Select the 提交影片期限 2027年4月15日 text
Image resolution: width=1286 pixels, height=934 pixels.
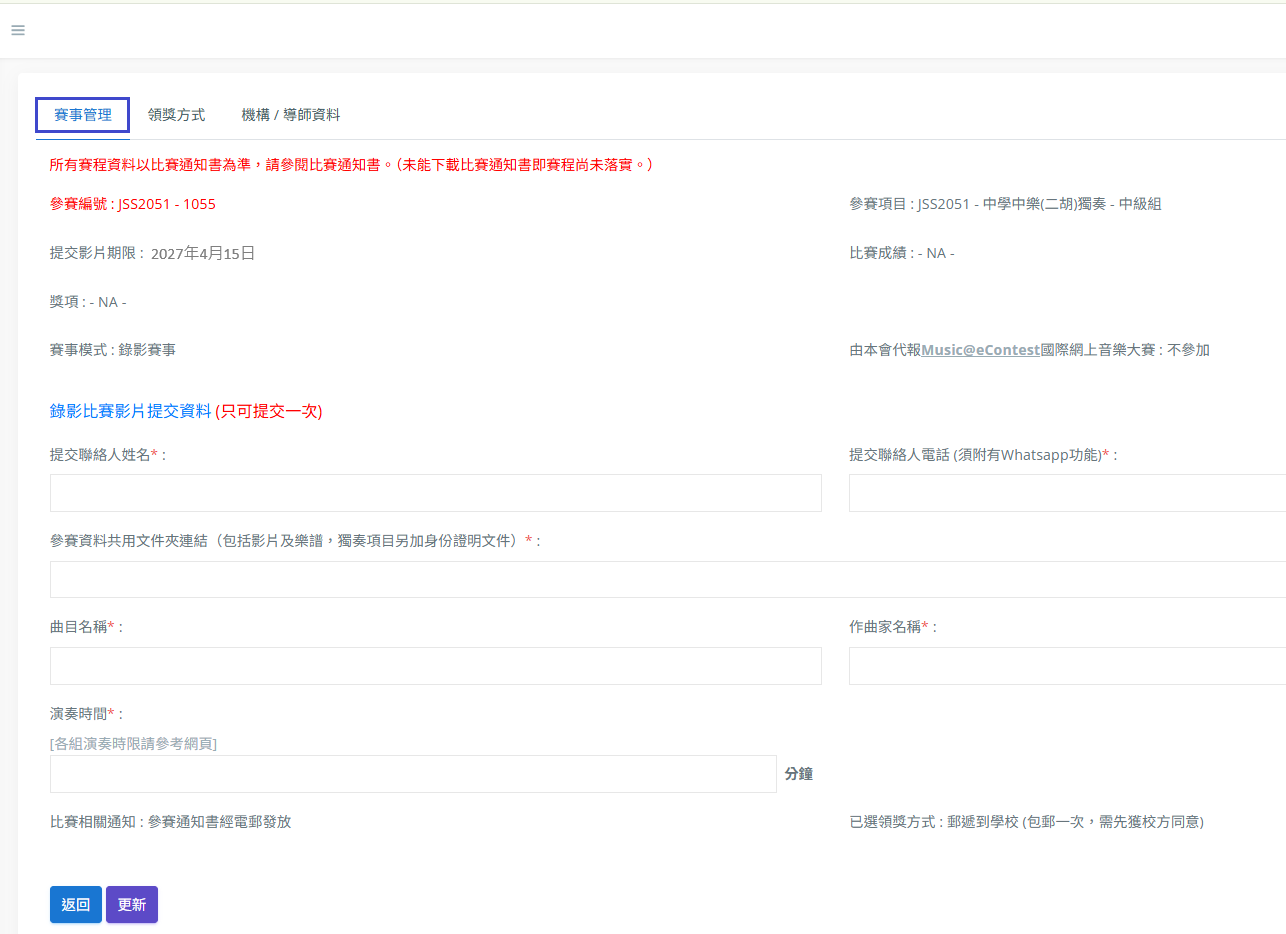[x=153, y=253]
